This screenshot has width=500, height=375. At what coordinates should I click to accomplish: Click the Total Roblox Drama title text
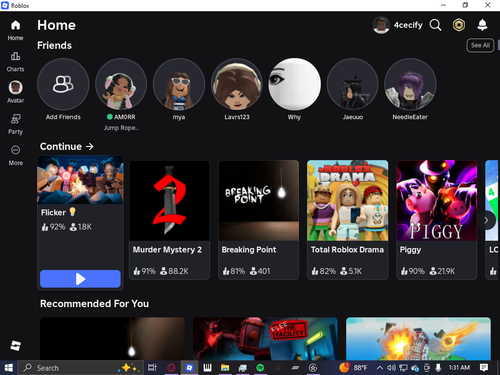(x=347, y=250)
